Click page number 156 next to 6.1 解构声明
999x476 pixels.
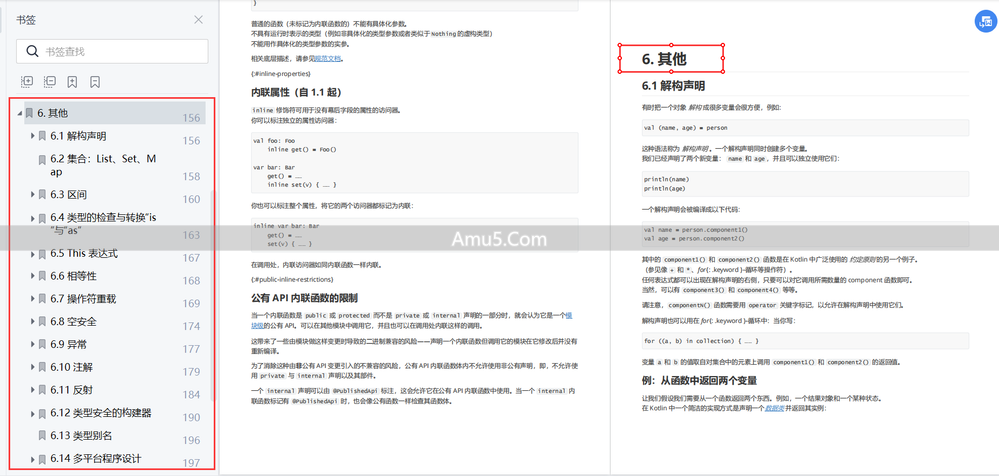pyautogui.click(x=191, y=141)
